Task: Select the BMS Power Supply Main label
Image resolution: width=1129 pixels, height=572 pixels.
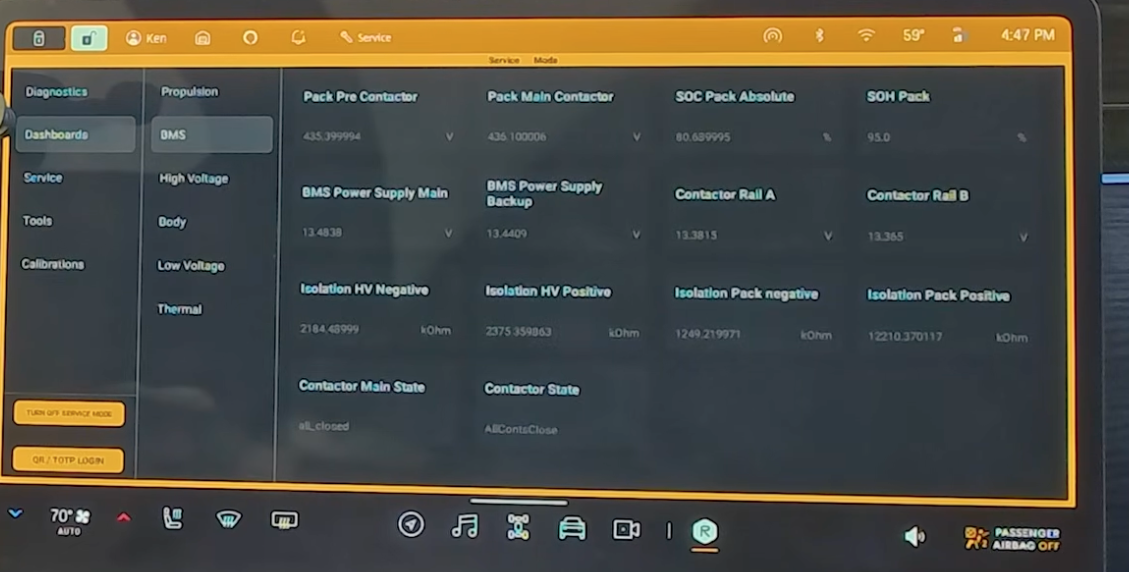Action: [x=374, y=193]
